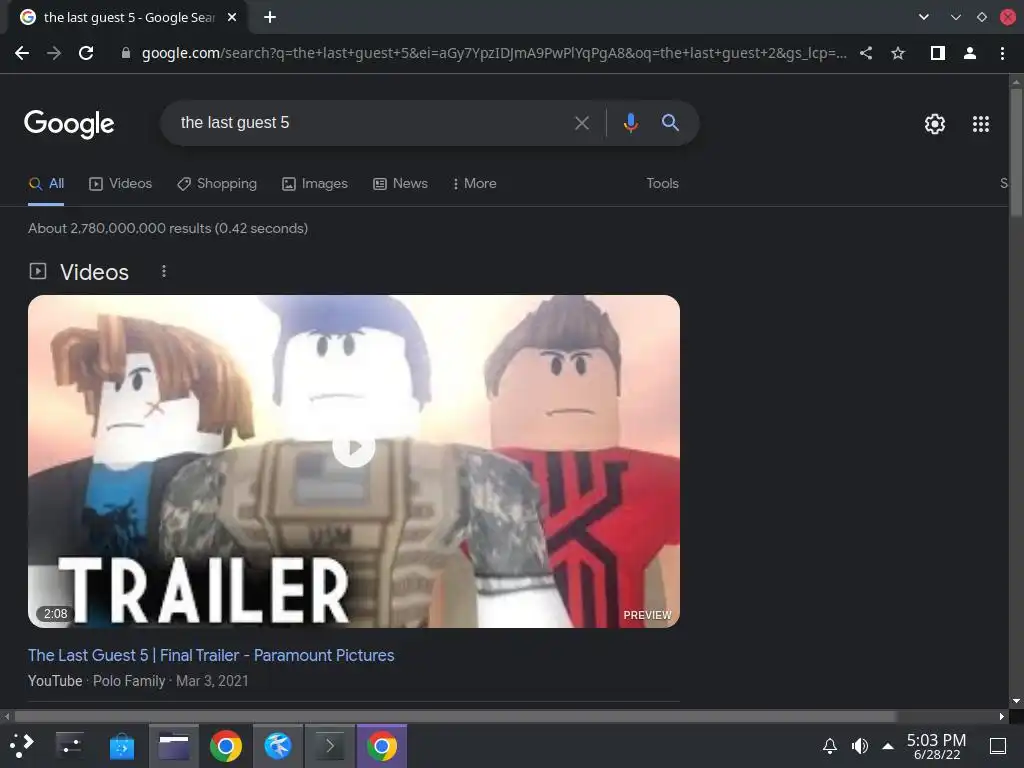Start voice search with microphone

630,123
